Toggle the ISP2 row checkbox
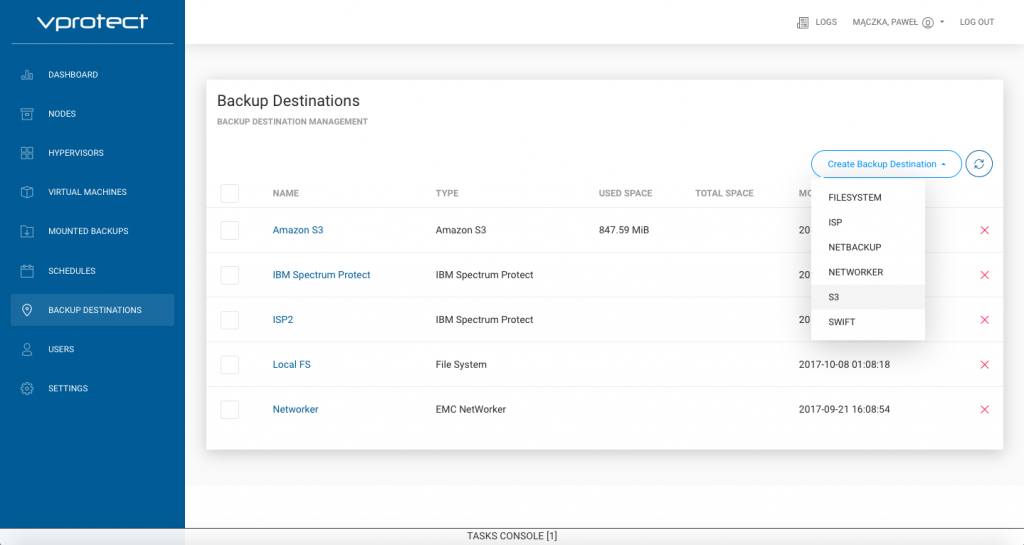Screen dimensions: 1024x545 (230, 320)
